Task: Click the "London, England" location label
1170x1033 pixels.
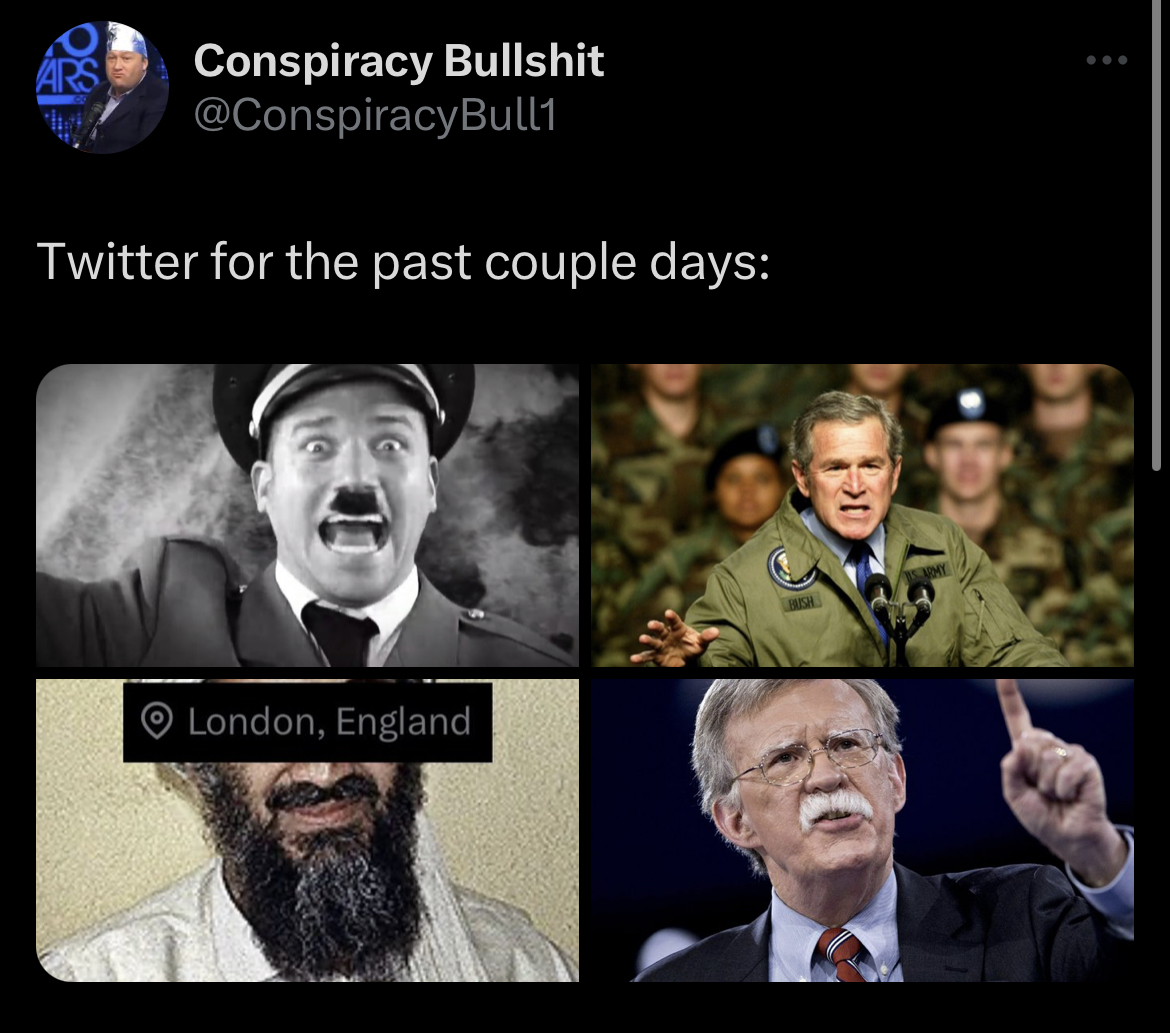Action: (329, 722)
